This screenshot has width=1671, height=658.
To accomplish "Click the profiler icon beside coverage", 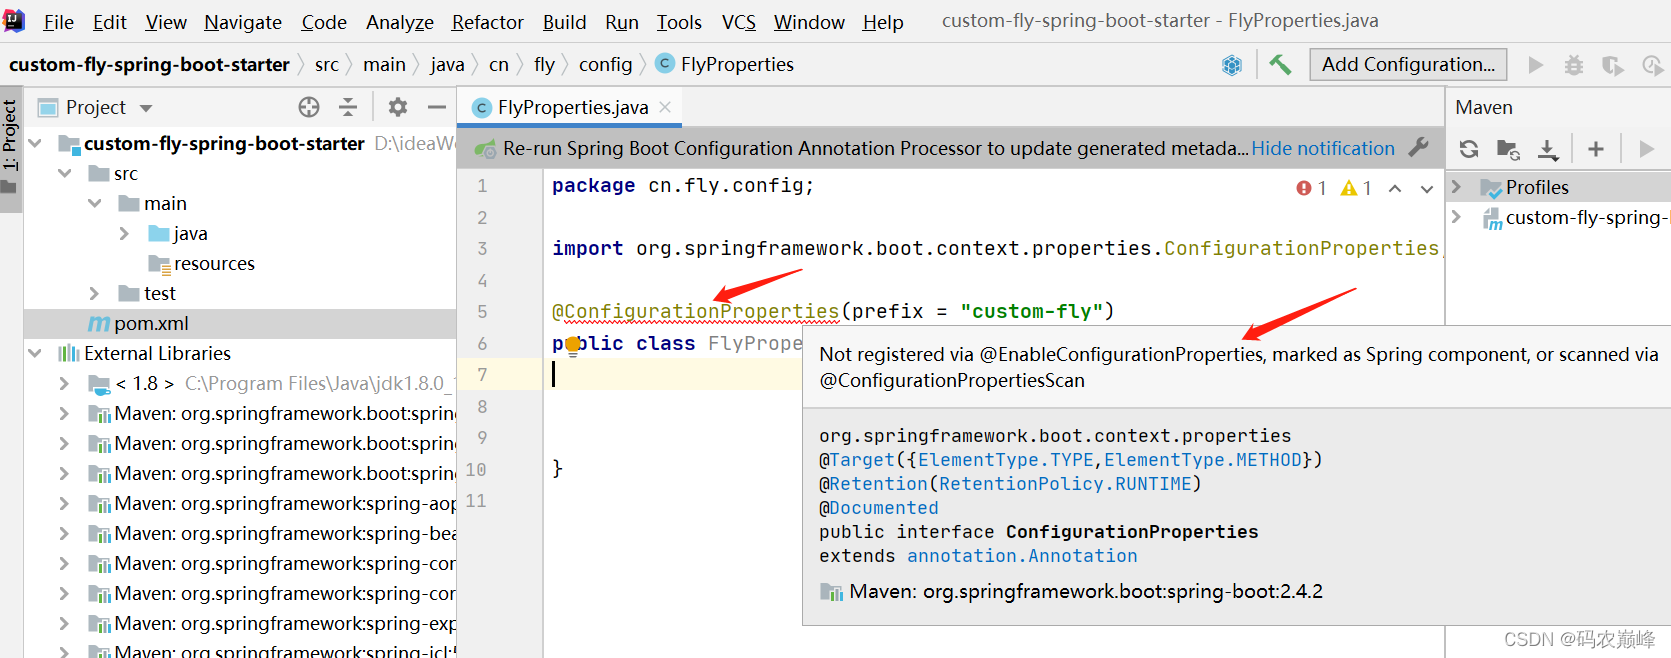I will [x=1652, y=65].
